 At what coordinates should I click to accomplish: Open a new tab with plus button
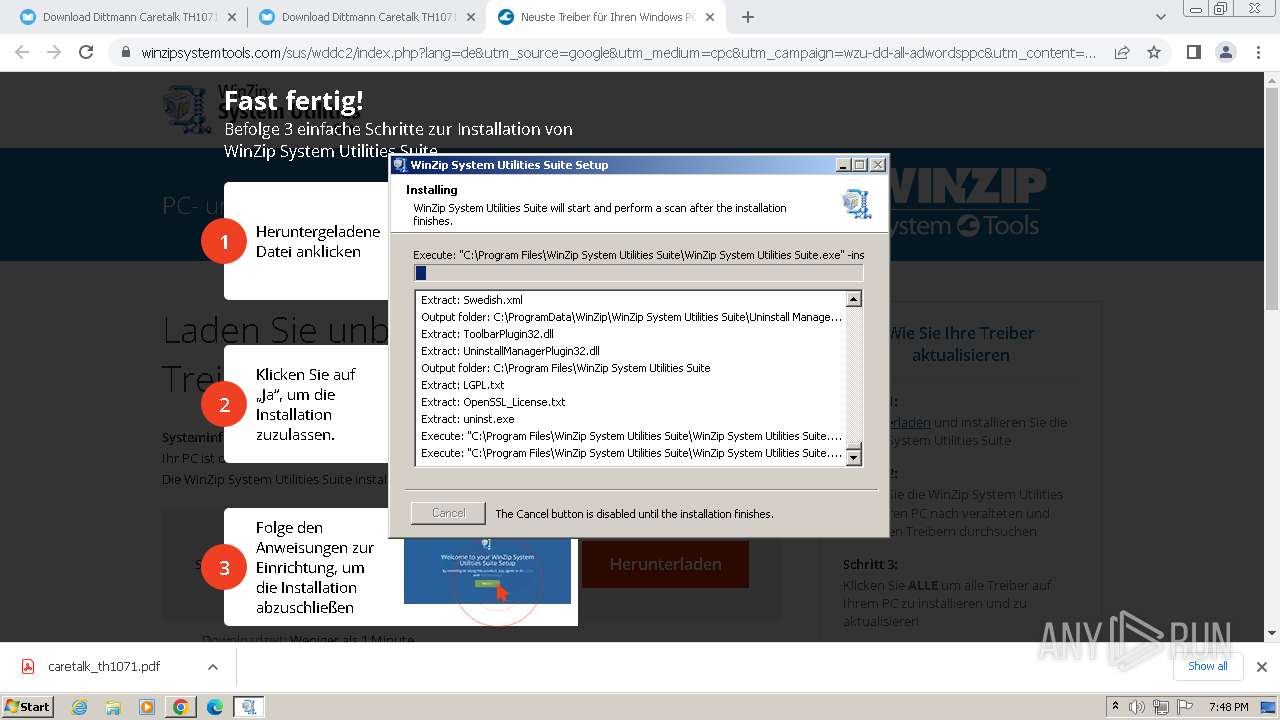(x=748, y=17)
